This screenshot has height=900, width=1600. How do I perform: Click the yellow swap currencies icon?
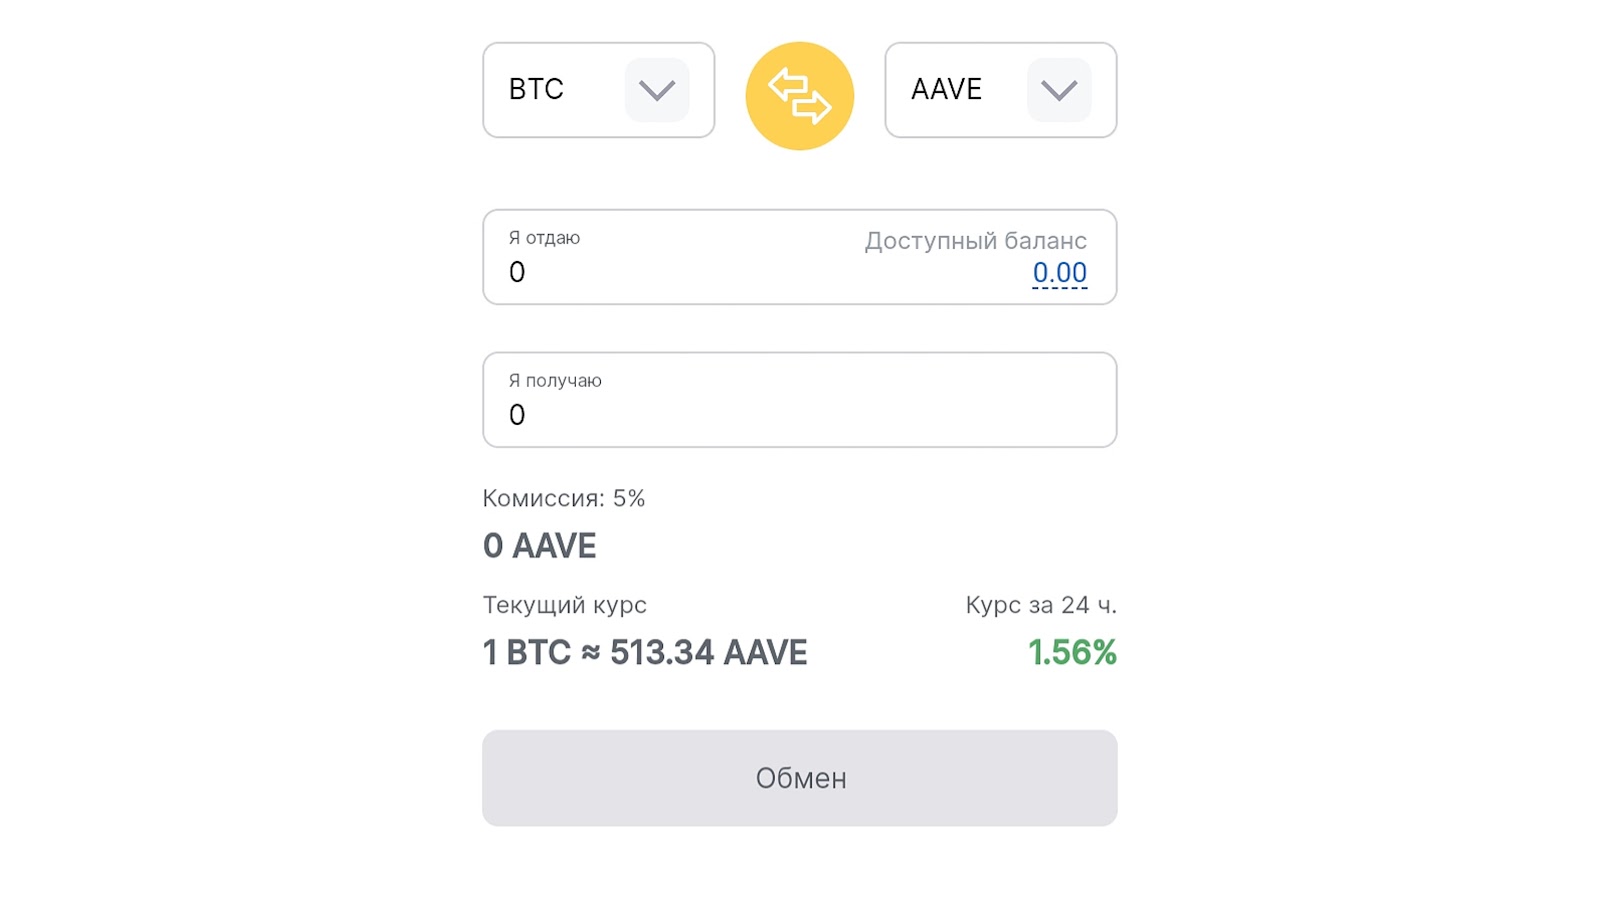pyautogui.click(x=799, y=96)
